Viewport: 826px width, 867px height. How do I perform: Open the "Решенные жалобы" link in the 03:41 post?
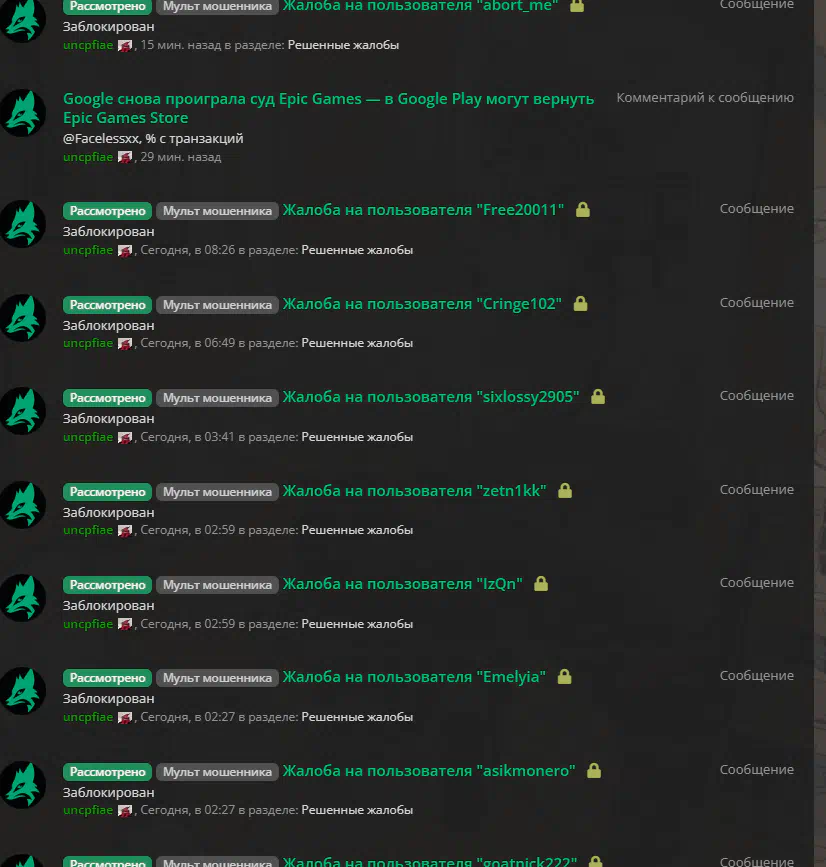click(357, 437)
